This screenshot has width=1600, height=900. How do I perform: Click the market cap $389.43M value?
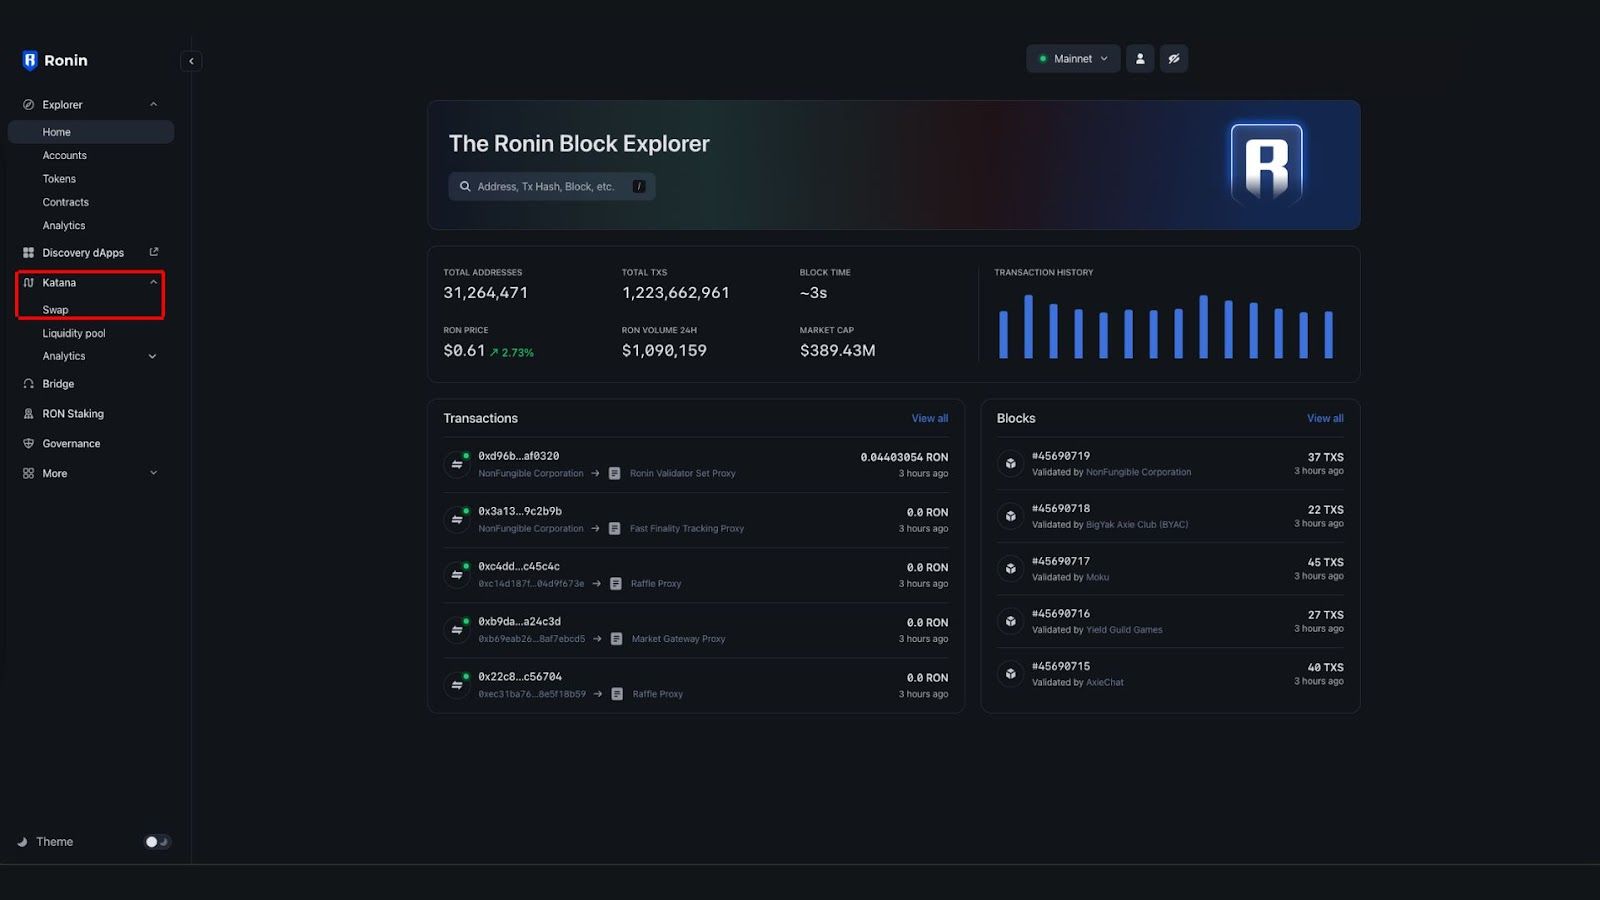pyautogui.click(x=837, y=351)
